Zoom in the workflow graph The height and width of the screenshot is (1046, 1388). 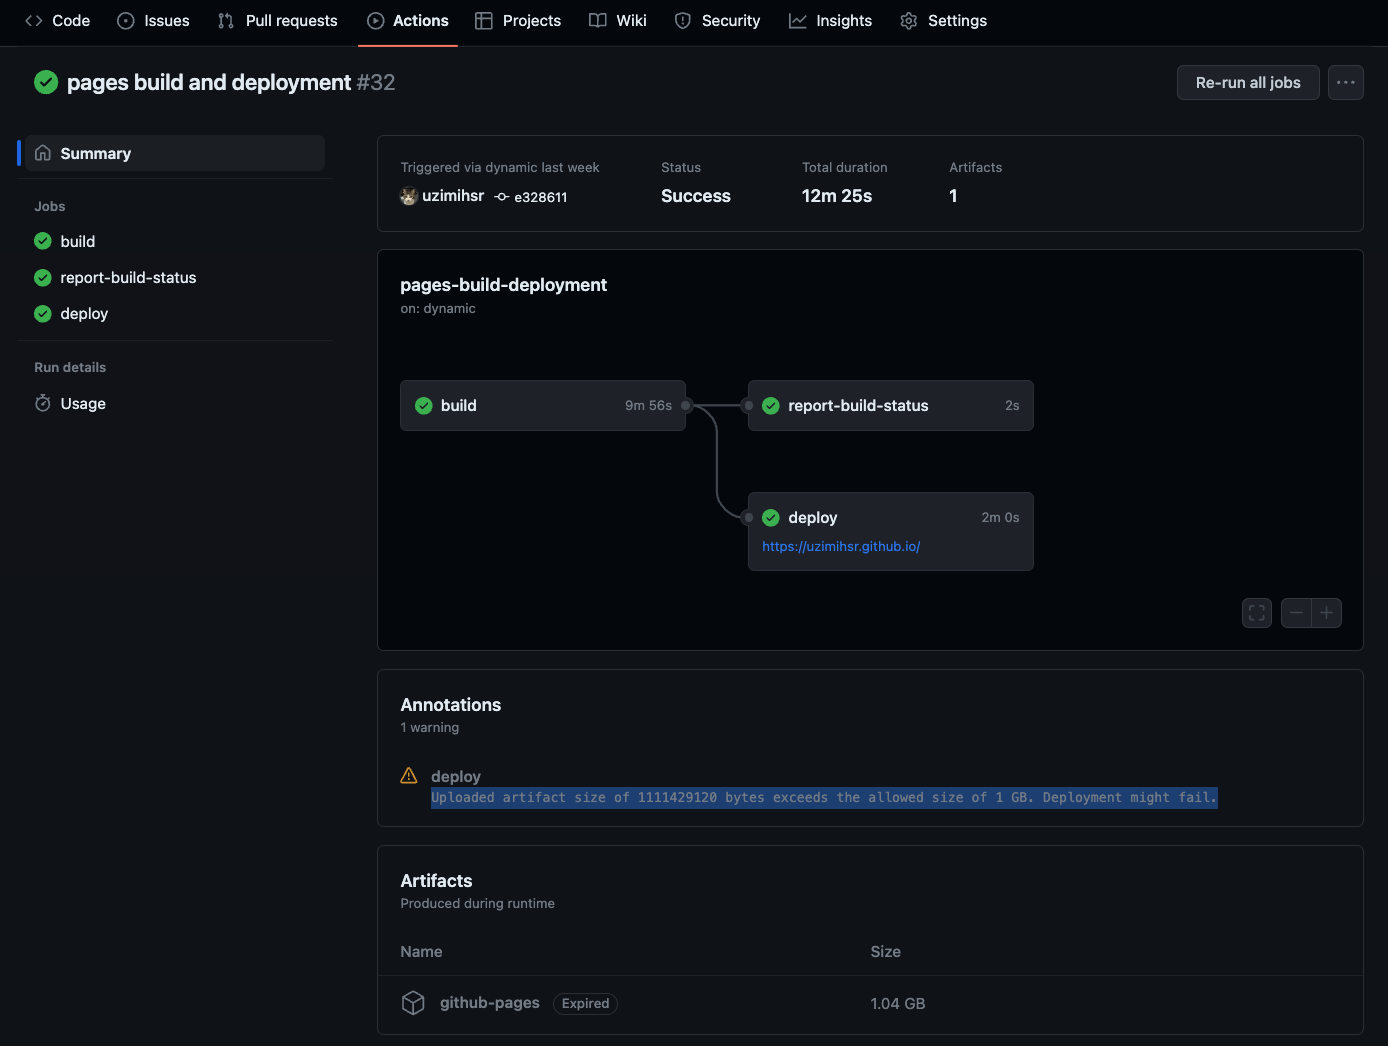click(x=1327, y=613)
